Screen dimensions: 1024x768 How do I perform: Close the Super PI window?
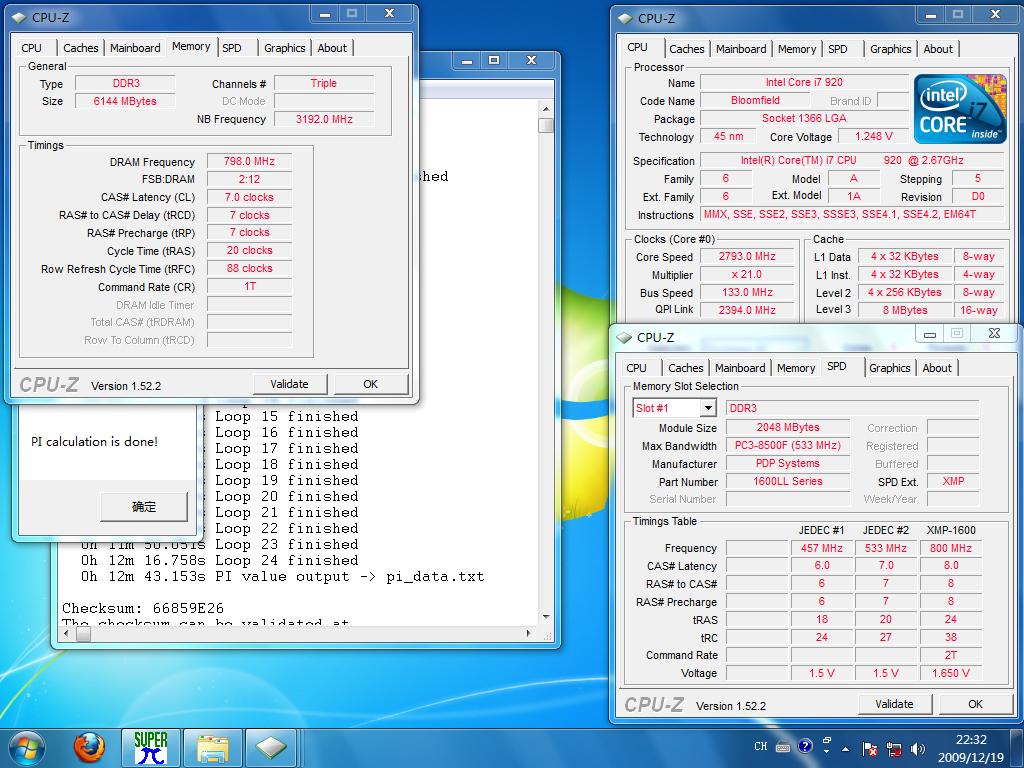[532, 61]
